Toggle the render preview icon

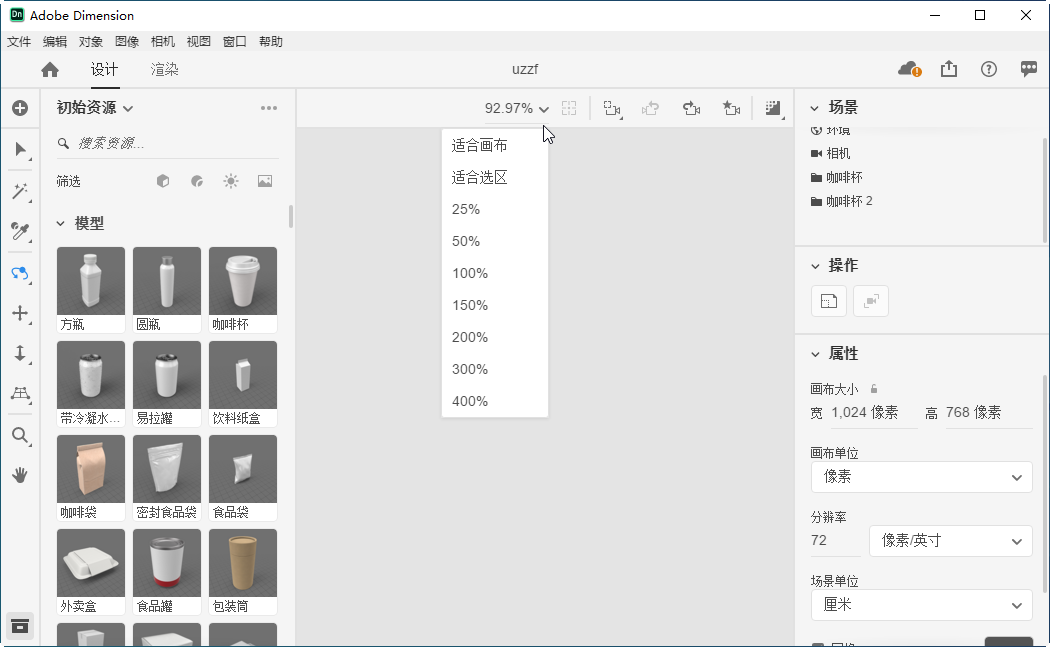[772, 108]
